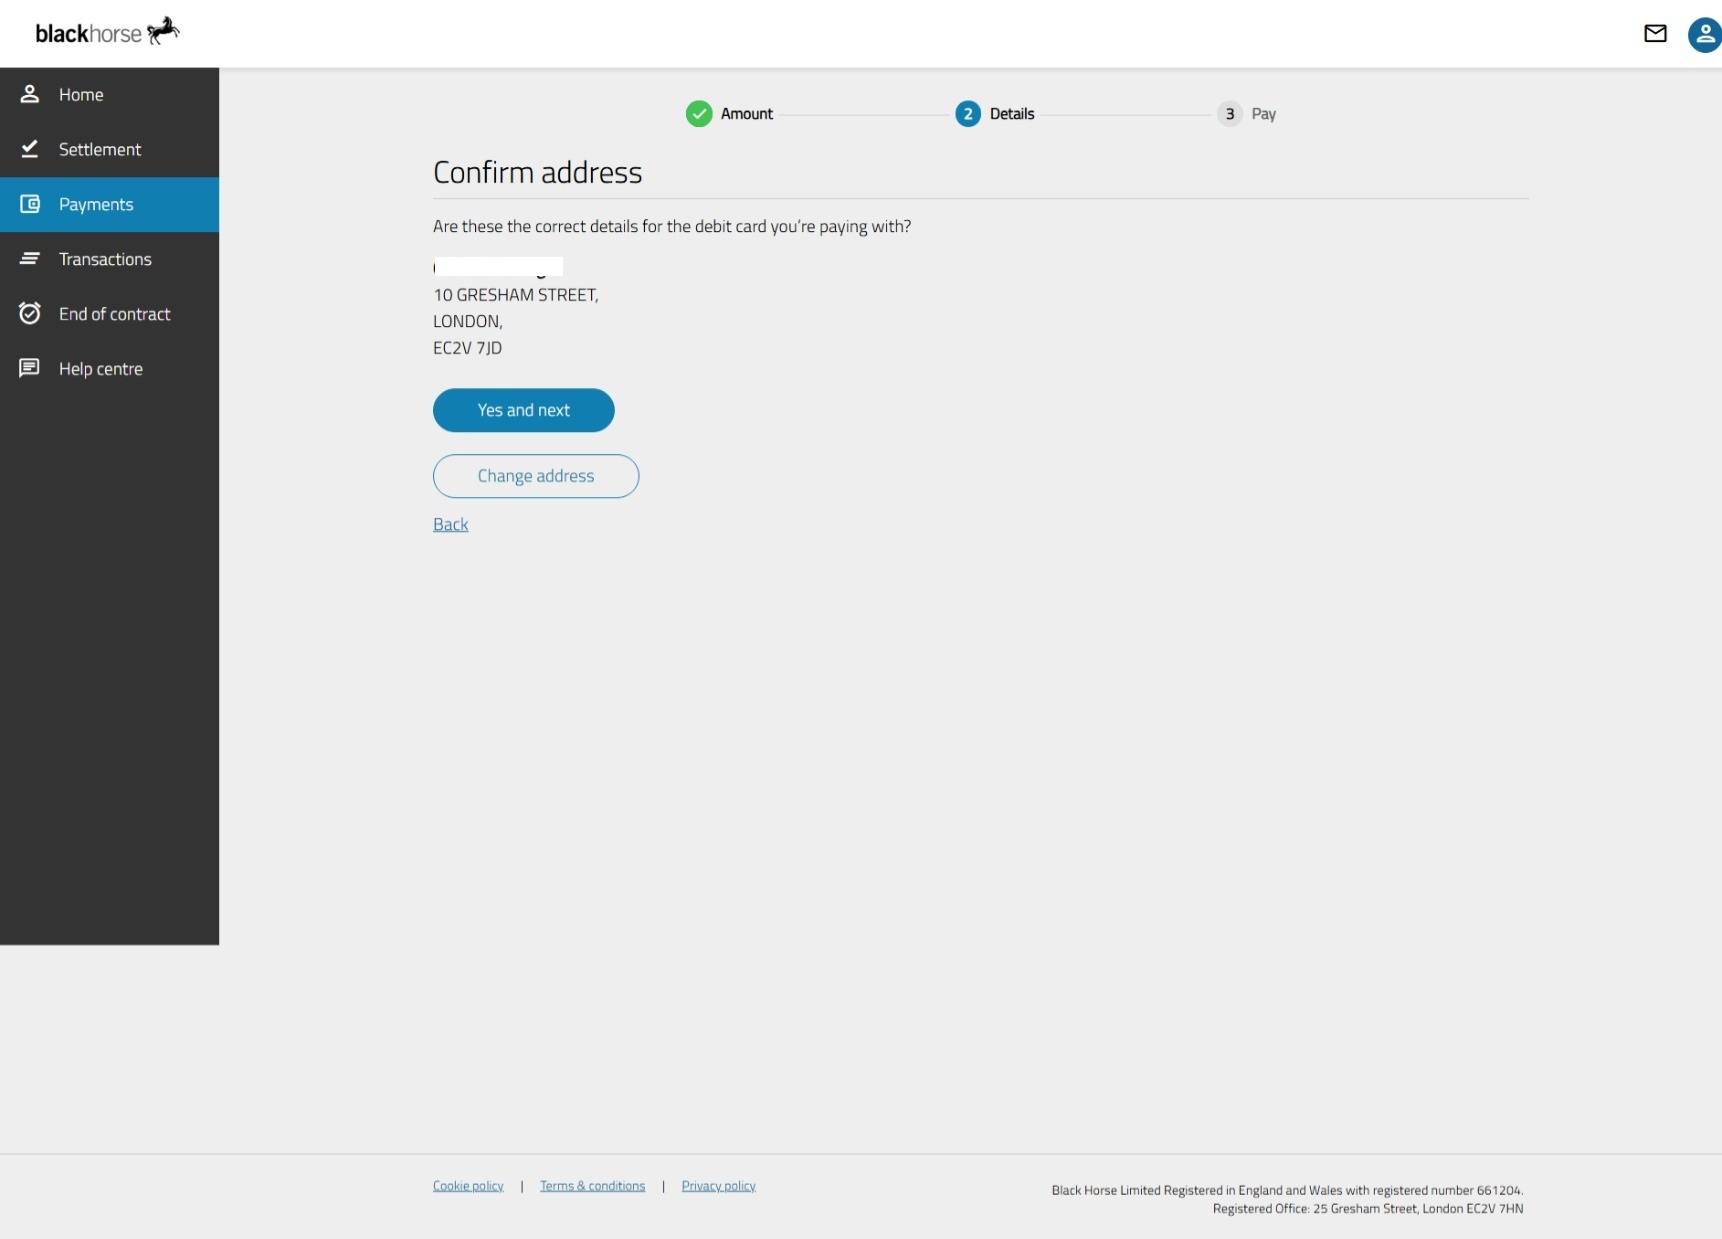Click the LONDON, address line

coord(468,321)
